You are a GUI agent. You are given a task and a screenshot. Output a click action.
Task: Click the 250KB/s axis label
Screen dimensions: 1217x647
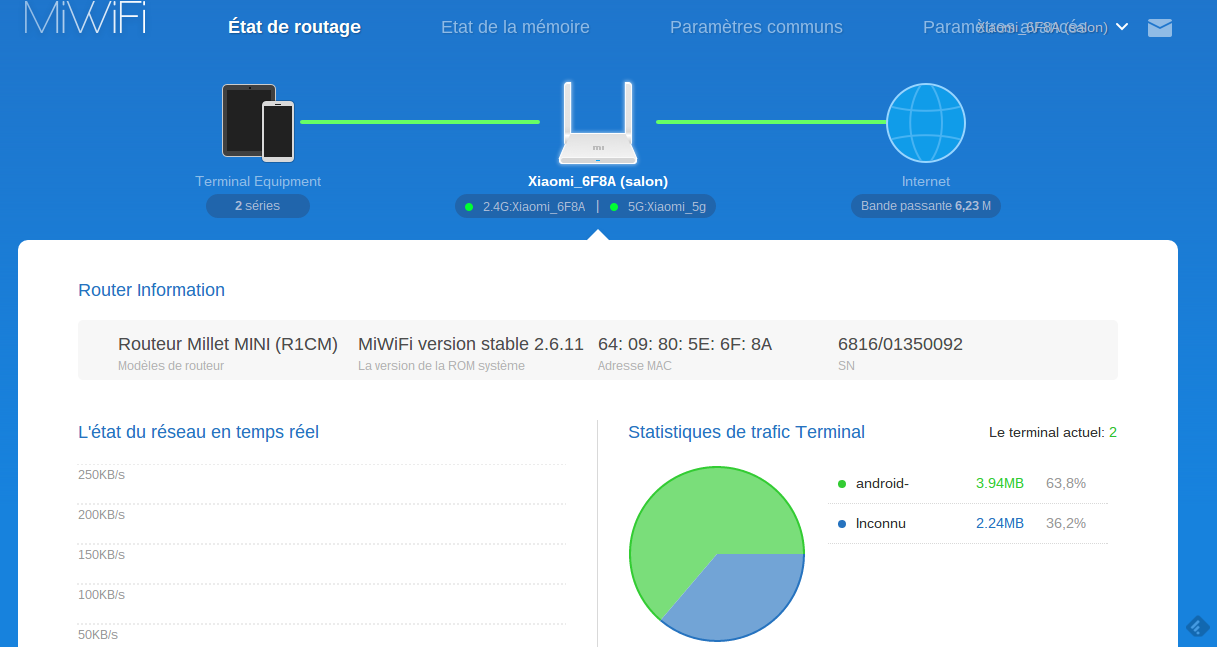point(101,474)
